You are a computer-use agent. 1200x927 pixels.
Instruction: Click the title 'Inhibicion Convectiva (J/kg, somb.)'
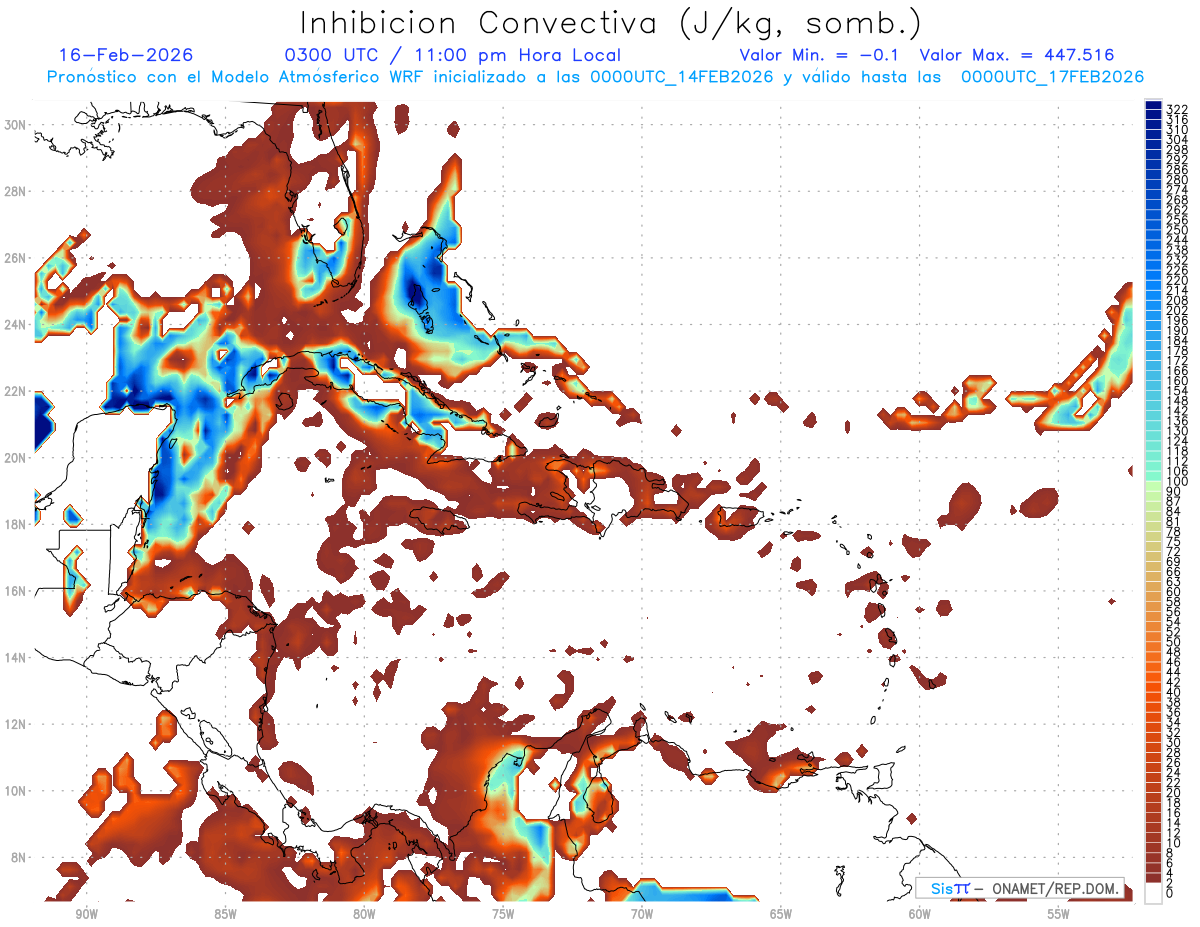[x=610, y=24]
